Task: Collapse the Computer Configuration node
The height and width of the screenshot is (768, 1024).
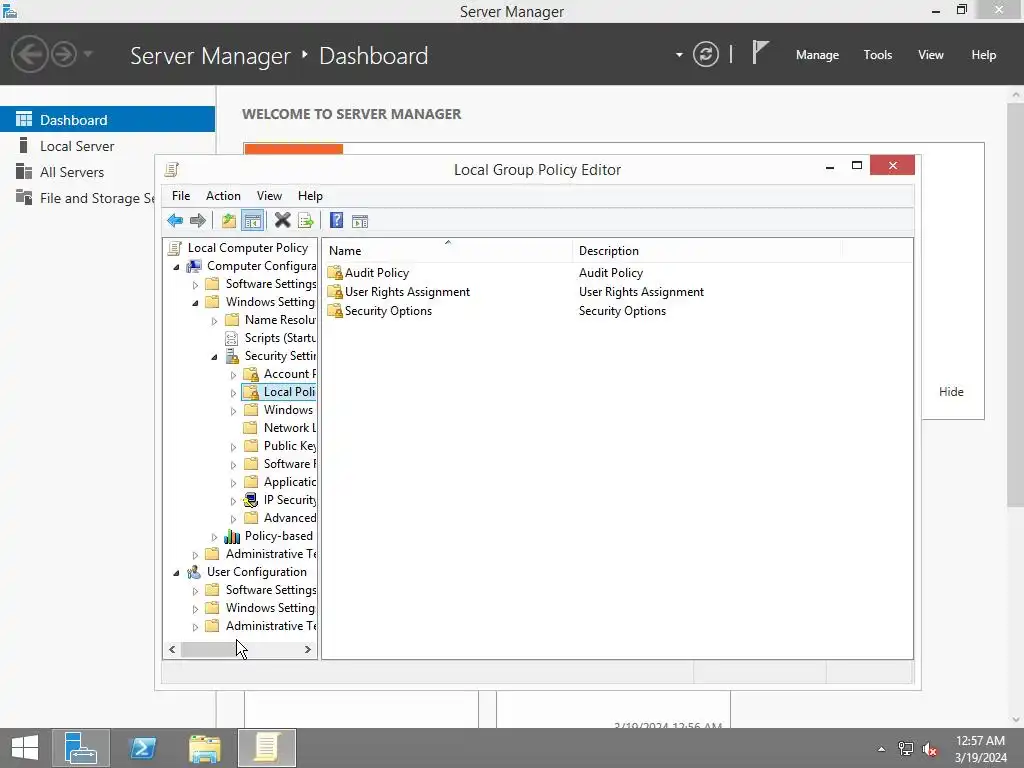Action: pyautogui.click(x=176, y=266)
